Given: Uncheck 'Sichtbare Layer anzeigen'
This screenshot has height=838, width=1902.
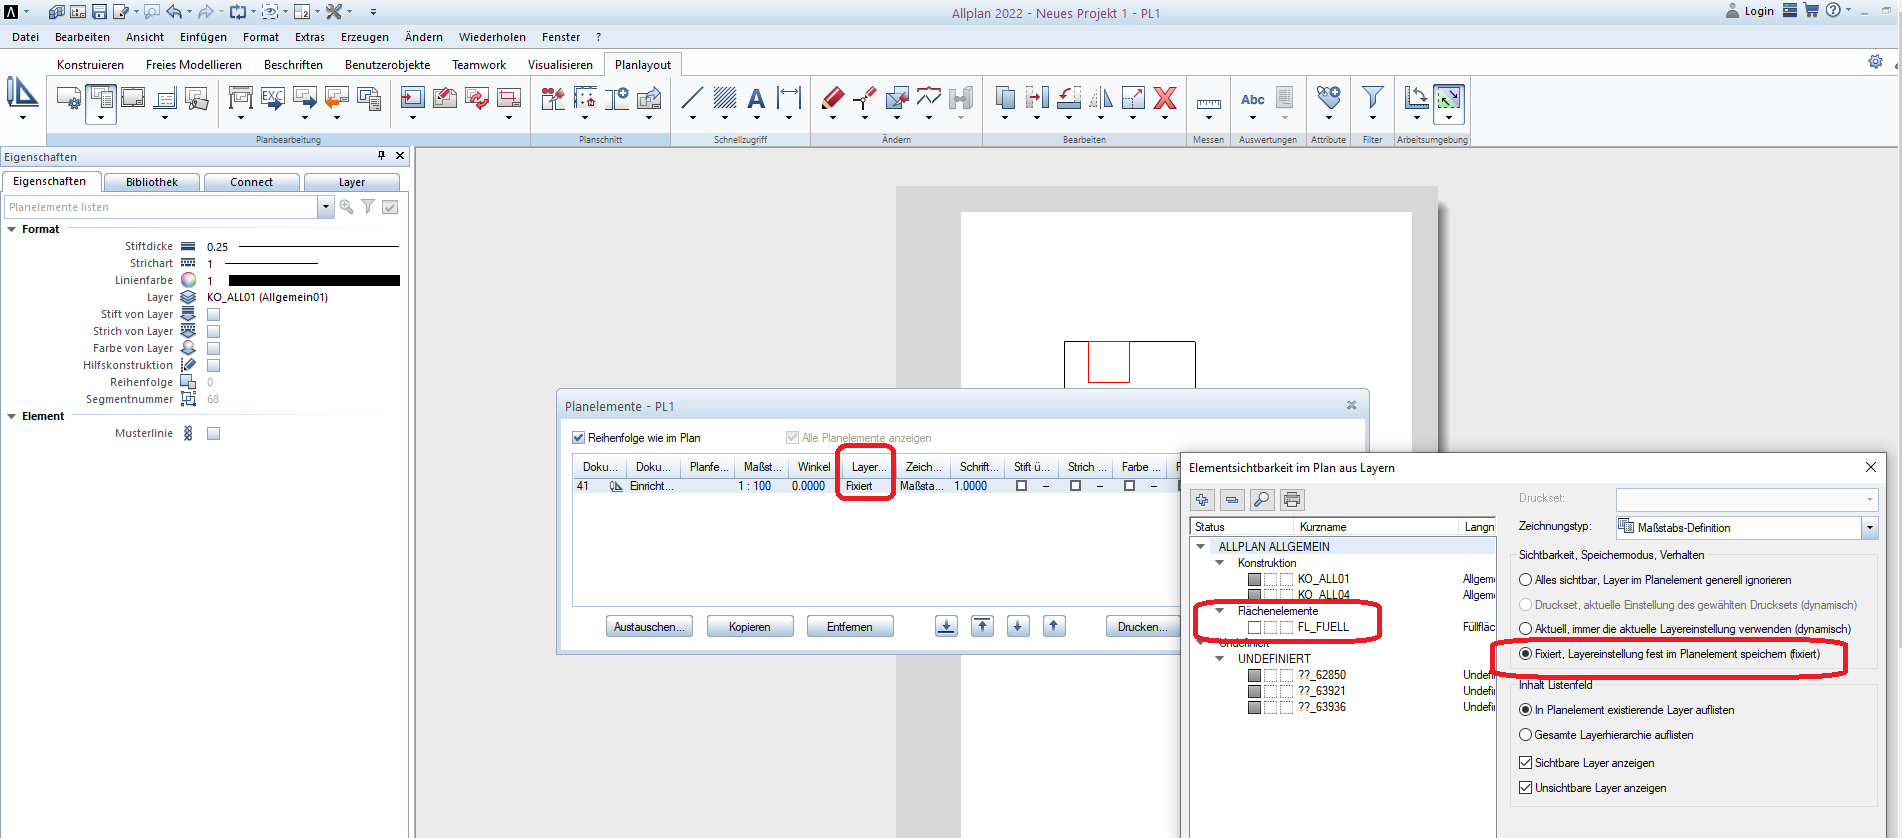Looking at the screenshot, I should [x=1526, y=763].
